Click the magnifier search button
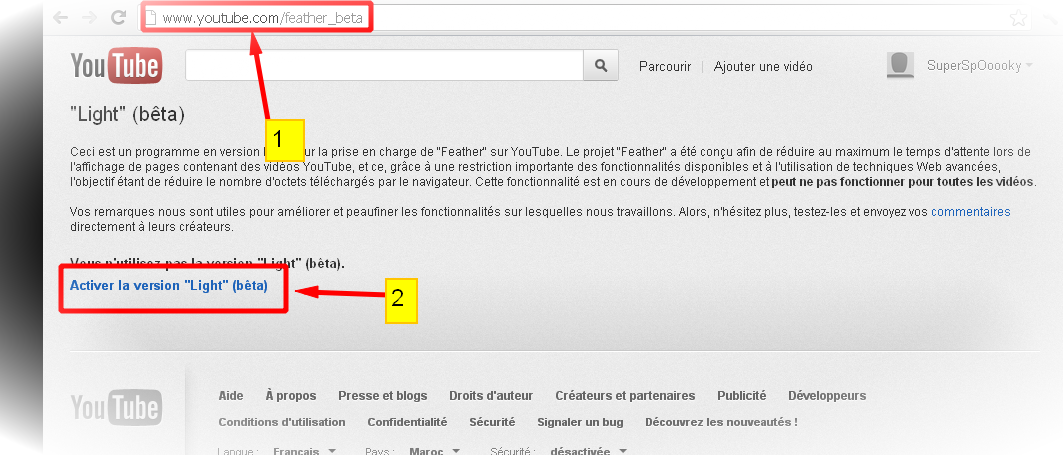 tap(601, 66)
